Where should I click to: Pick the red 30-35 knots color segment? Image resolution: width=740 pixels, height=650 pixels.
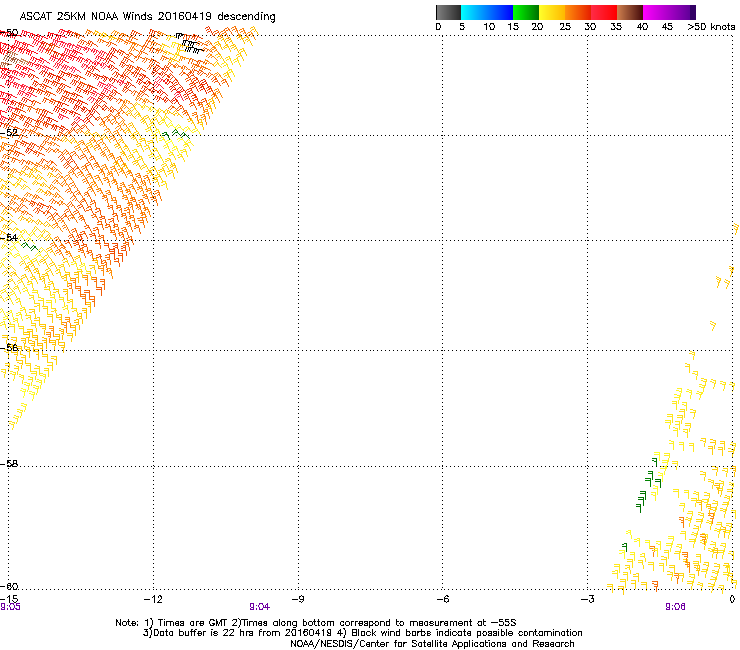pos(604,12)
